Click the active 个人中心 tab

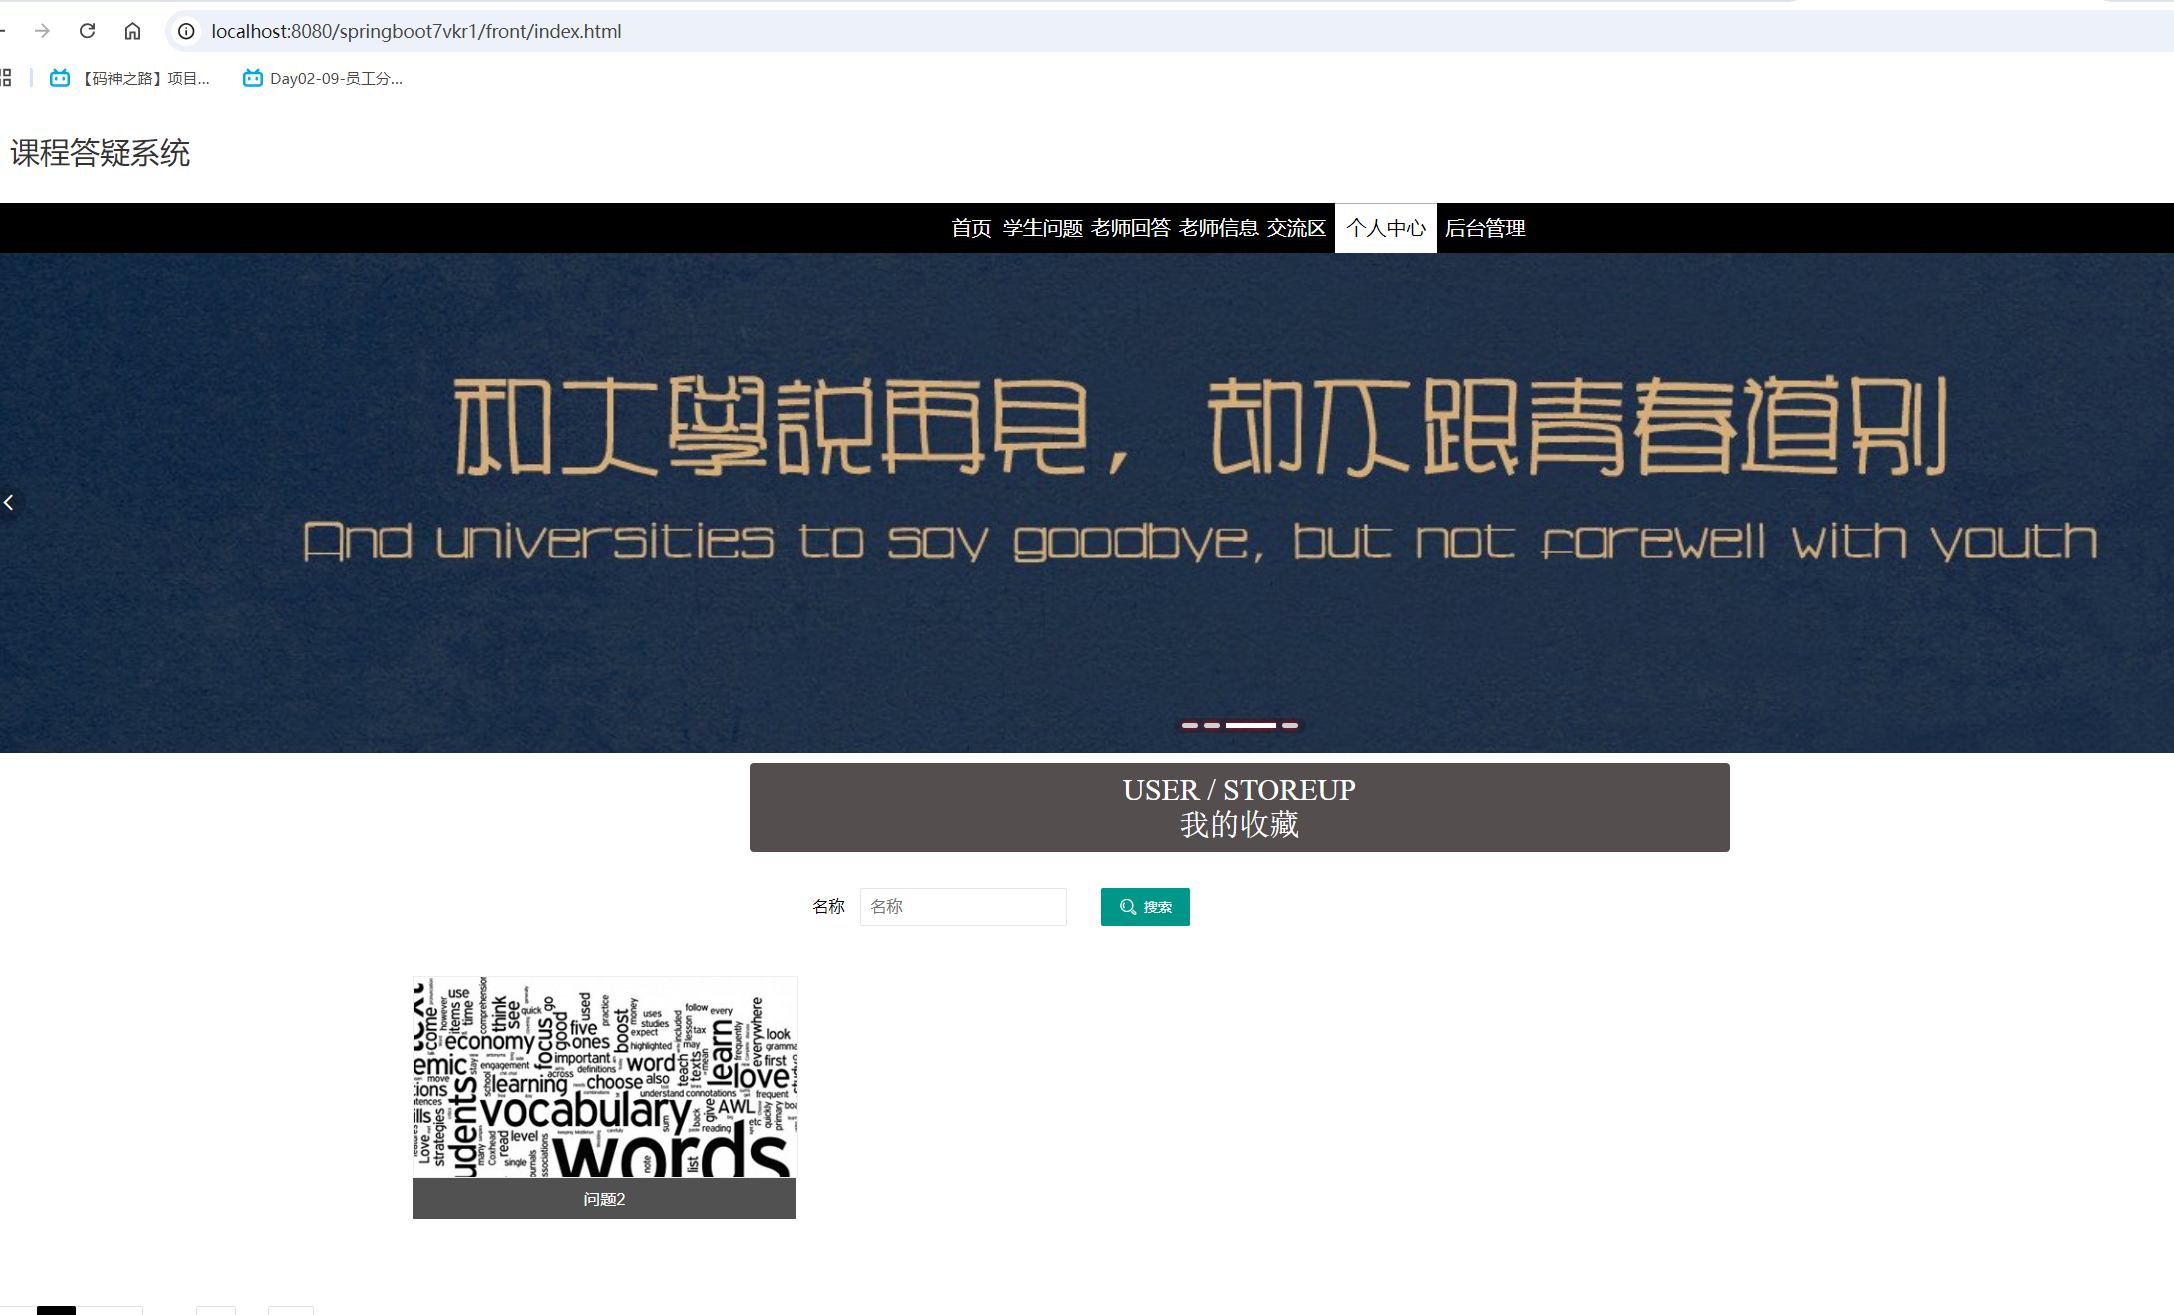pos(1385,228)
